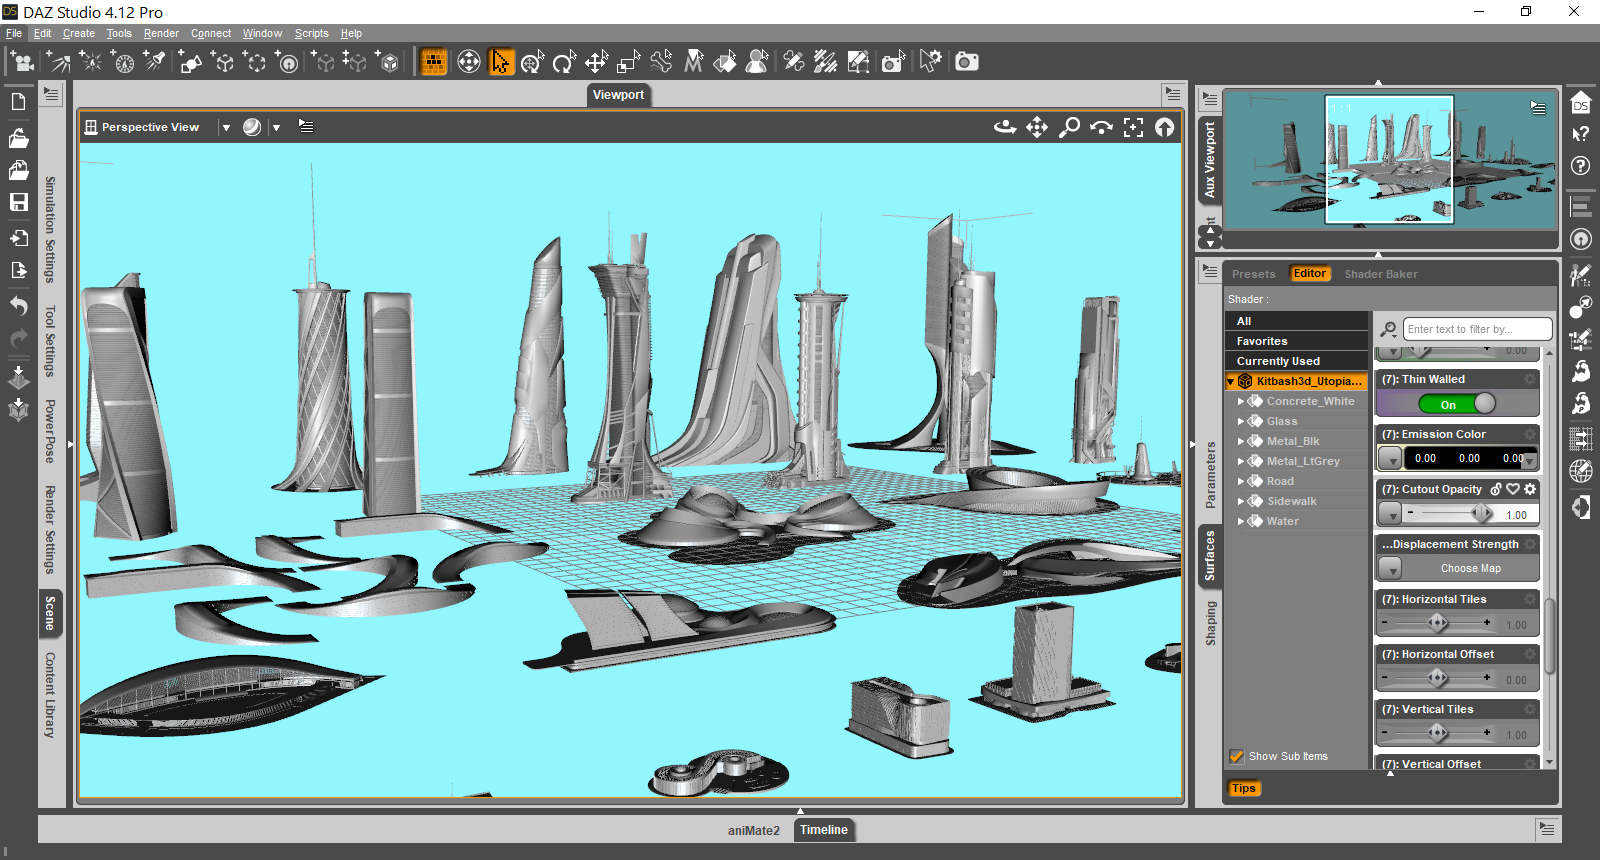
Task: Pick the Translate tool
Action: click(596, 62)
